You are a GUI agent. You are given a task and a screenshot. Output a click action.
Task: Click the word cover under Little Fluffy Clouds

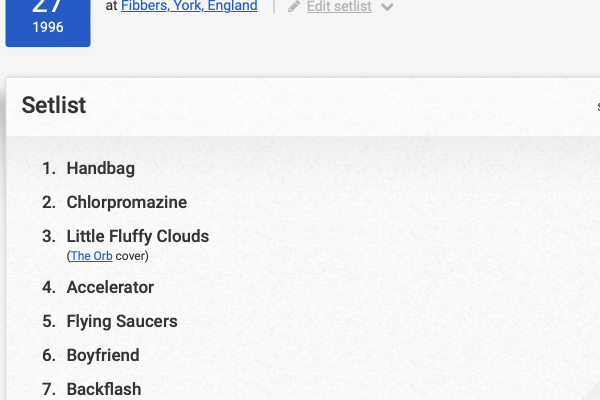(130, 256)
